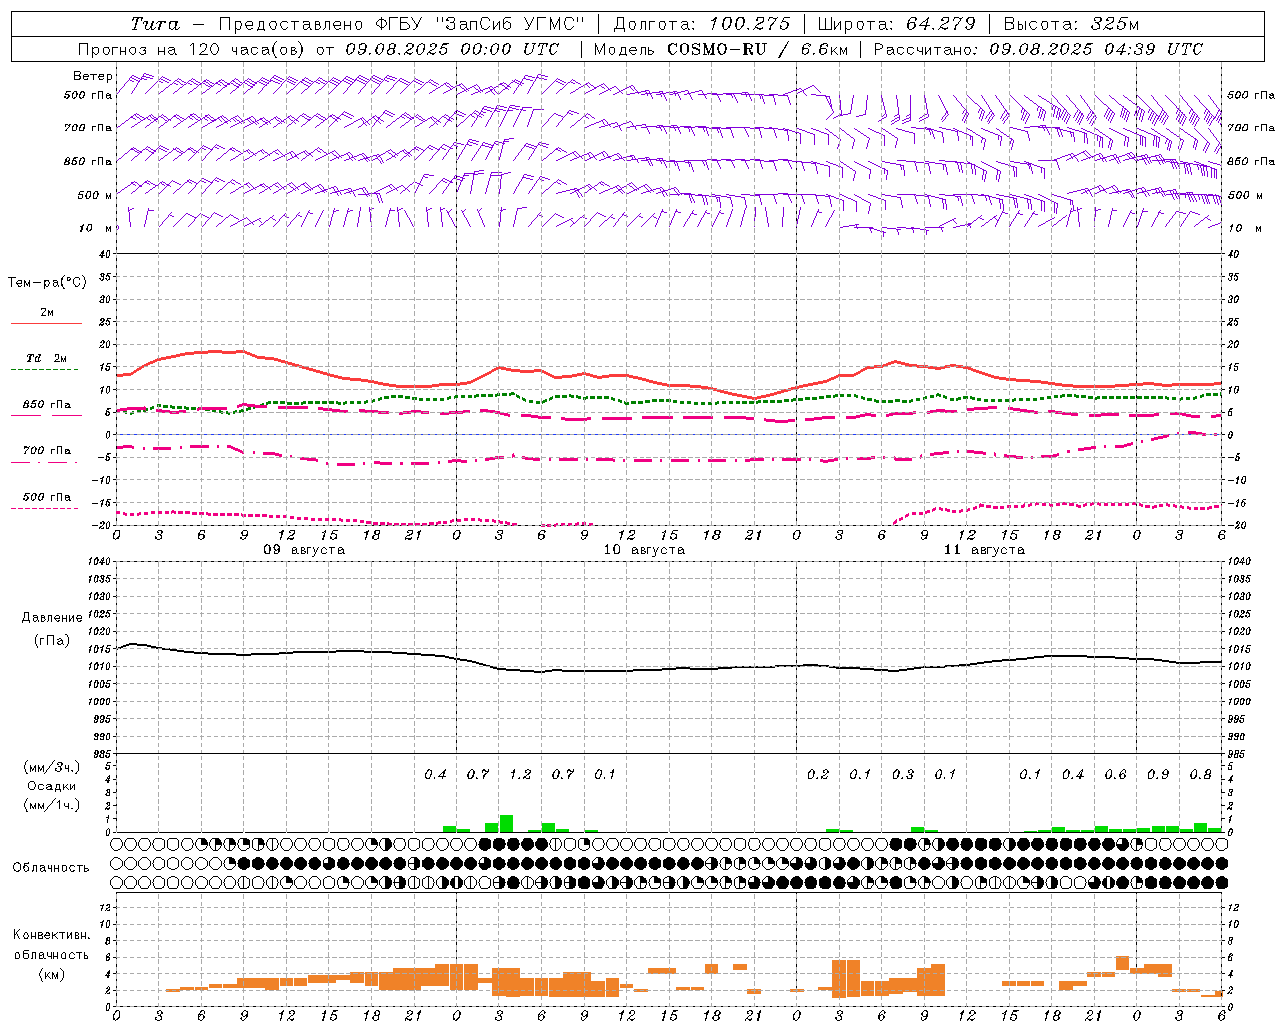
Task: Select the 2м temperature legend entry
Action: point(47,313)
